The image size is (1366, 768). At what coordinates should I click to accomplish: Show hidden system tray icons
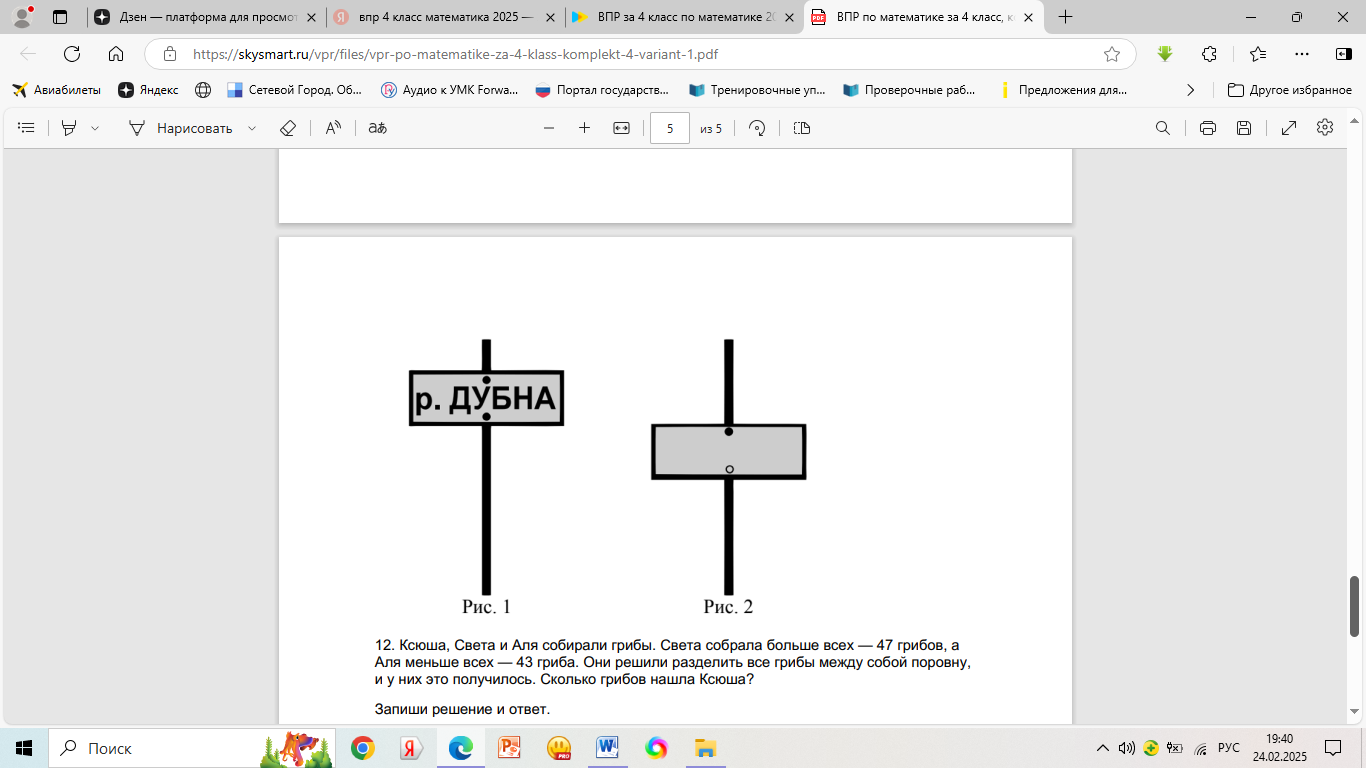tap(1102, 748)
